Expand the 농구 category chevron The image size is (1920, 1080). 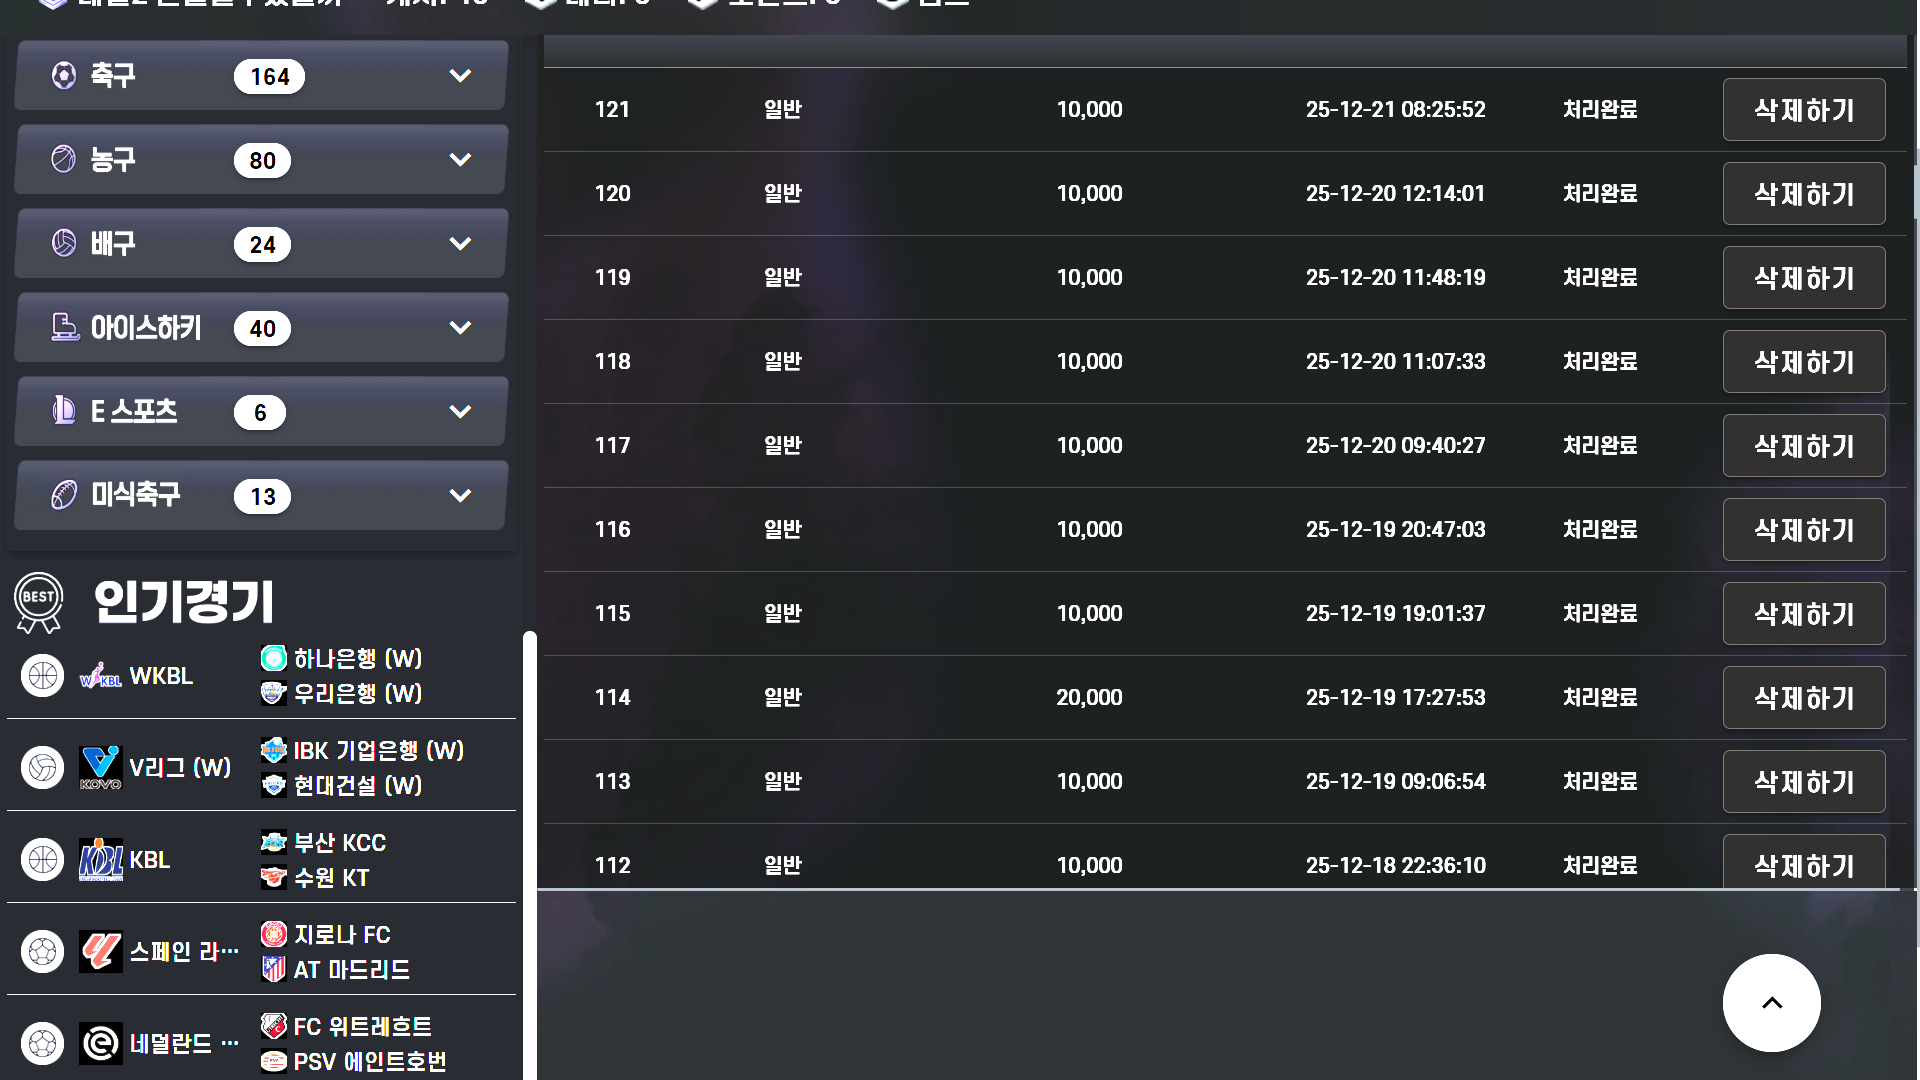click(x=460, y=160)
